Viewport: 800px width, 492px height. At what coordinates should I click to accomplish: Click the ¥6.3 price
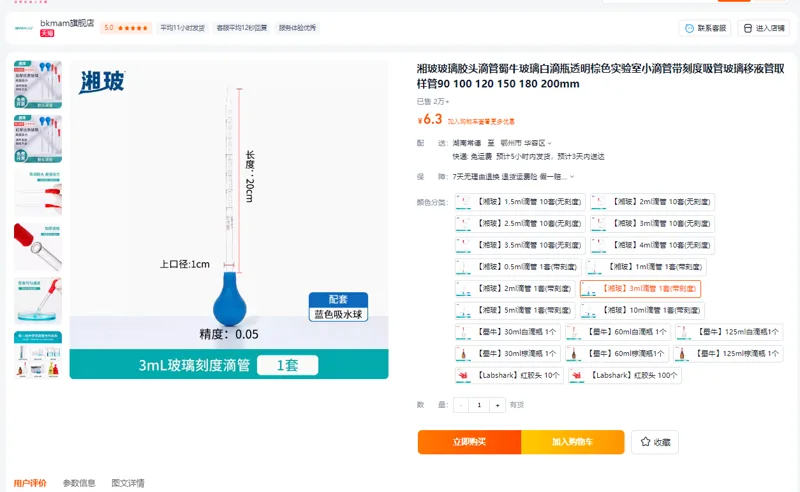tap(430, 119)
